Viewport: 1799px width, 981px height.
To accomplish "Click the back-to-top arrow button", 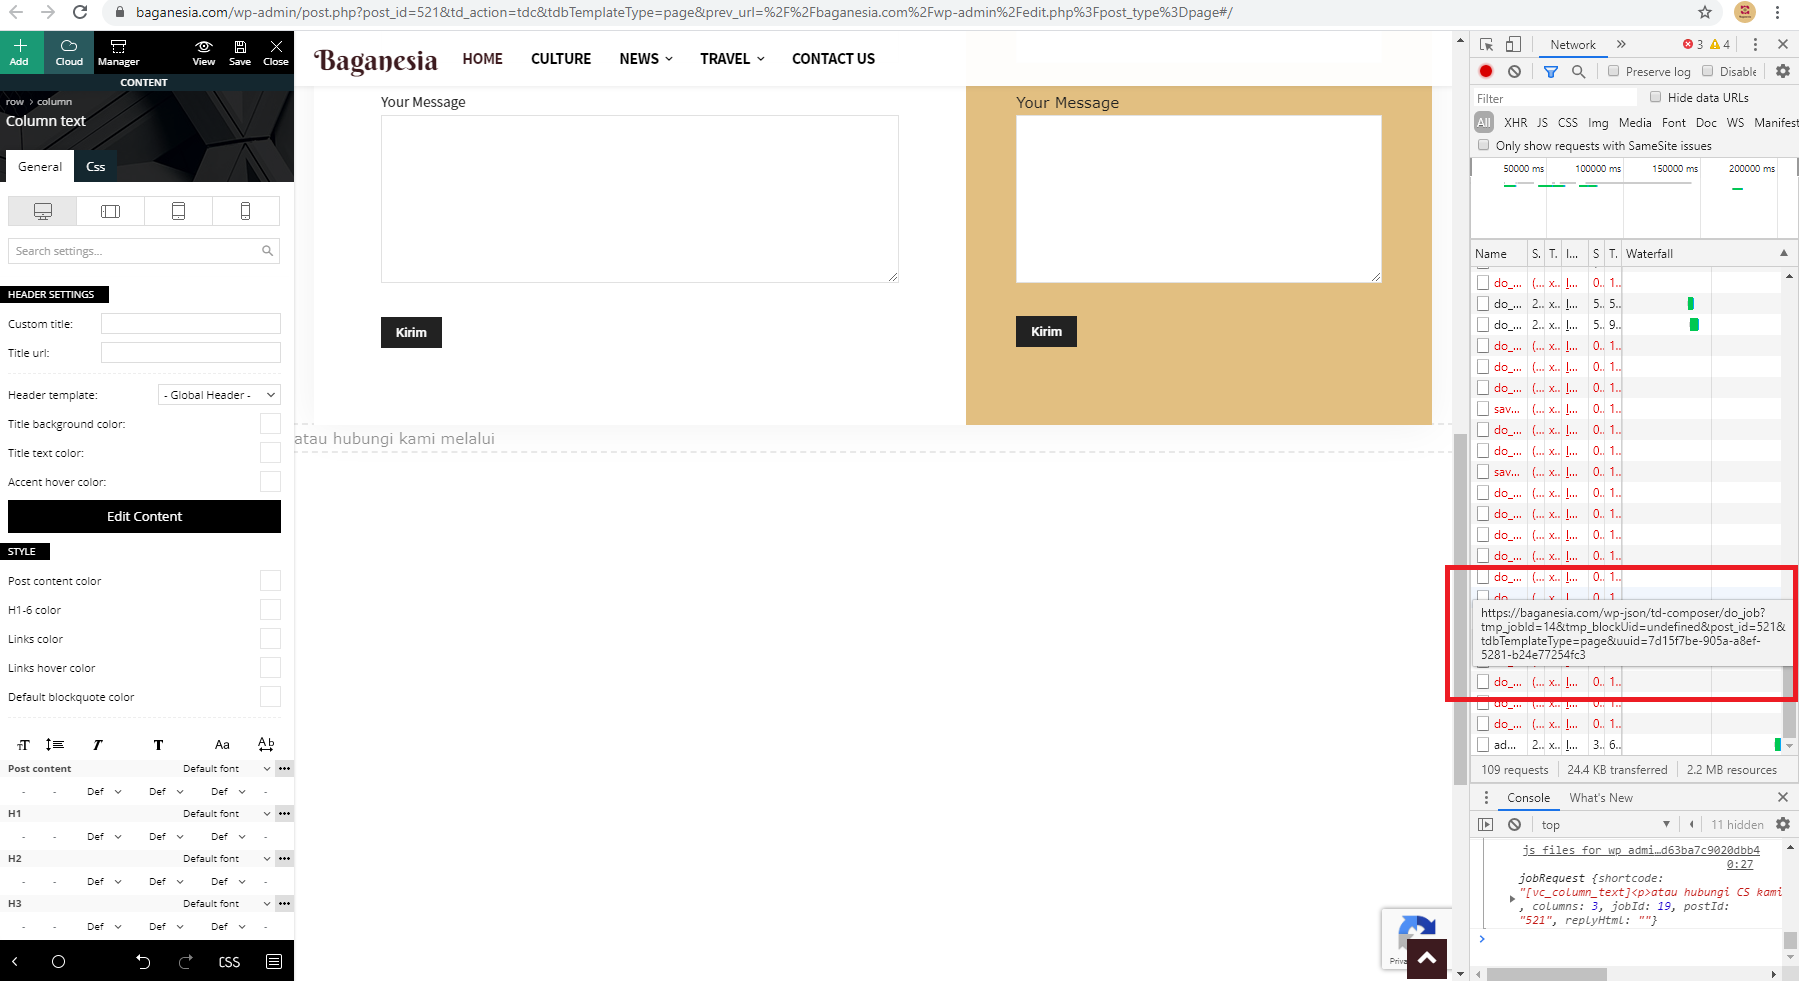I will (1427, 958).
